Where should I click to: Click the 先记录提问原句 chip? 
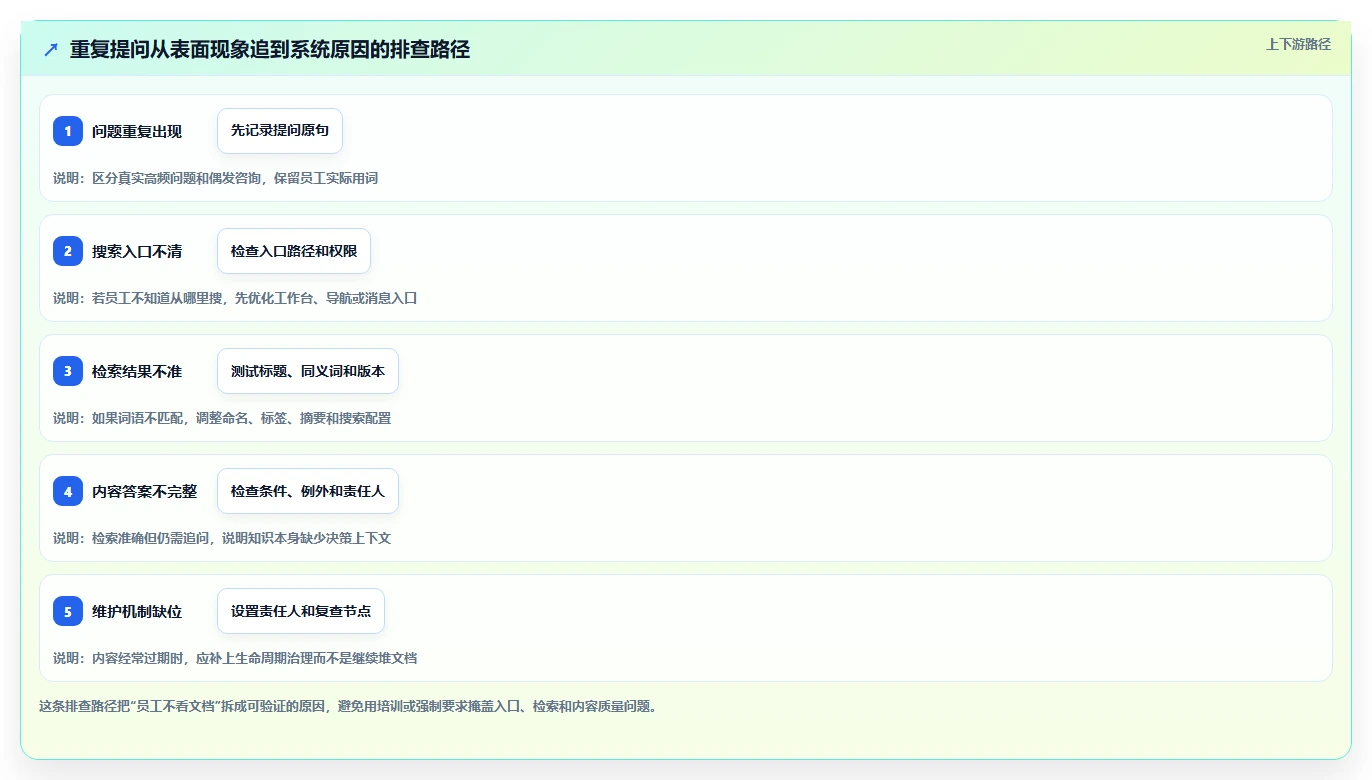click(x=280, y=131)
